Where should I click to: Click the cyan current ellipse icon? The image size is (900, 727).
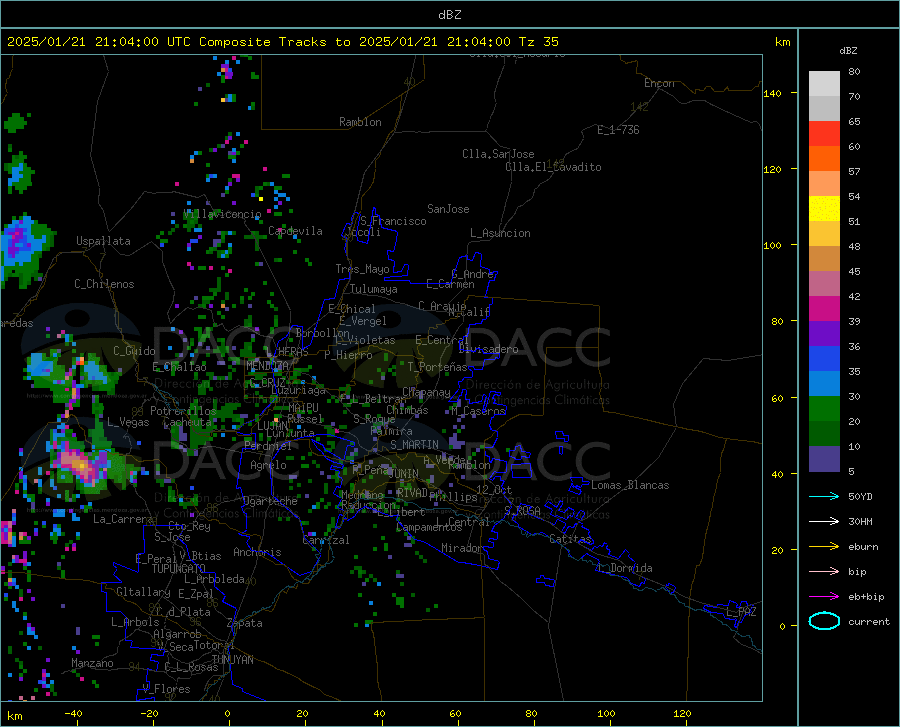(x=824, y=621)
